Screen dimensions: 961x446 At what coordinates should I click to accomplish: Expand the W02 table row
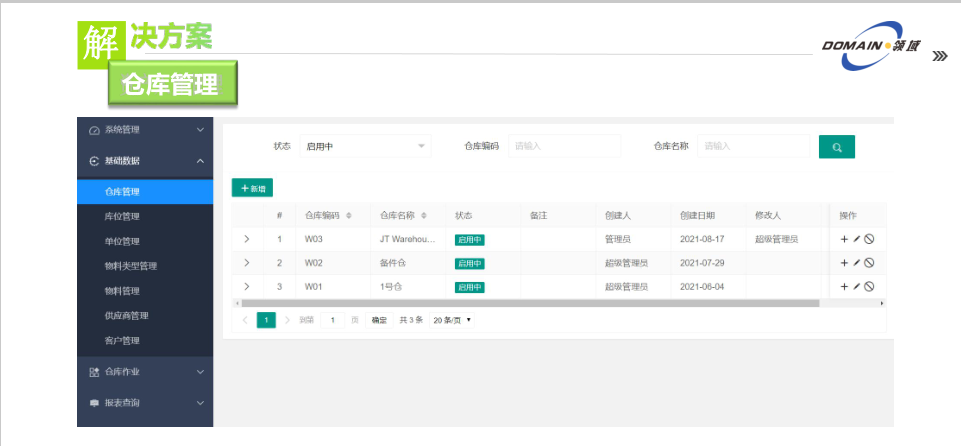click(x=246, y=263)
